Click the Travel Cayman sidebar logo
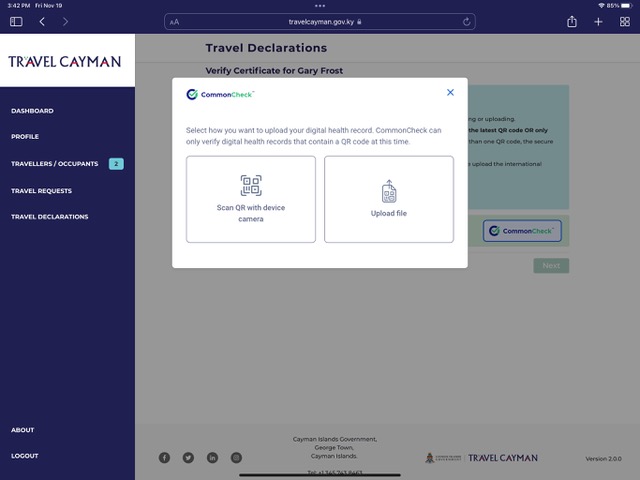The width and height of the screenshot is (640, 480). (x=64, y=62)
